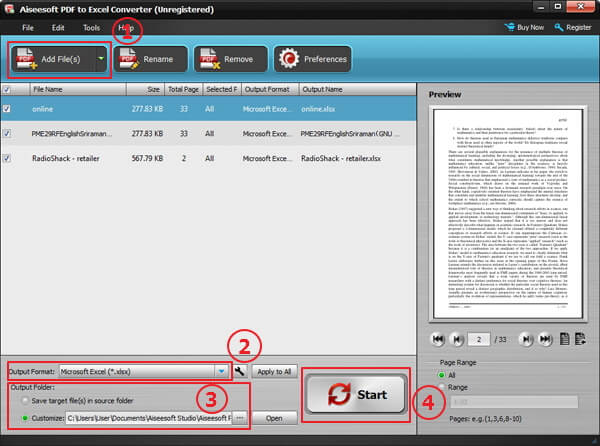Jump to first preview page

tap(437, 340)
